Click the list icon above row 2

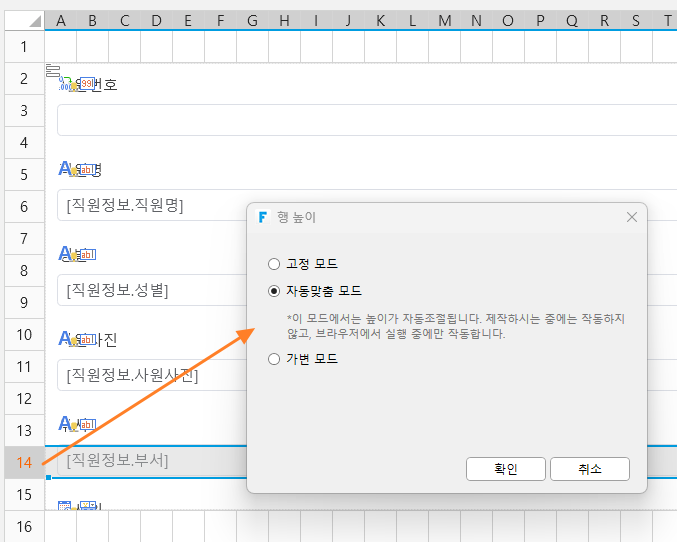click(53, 70)
